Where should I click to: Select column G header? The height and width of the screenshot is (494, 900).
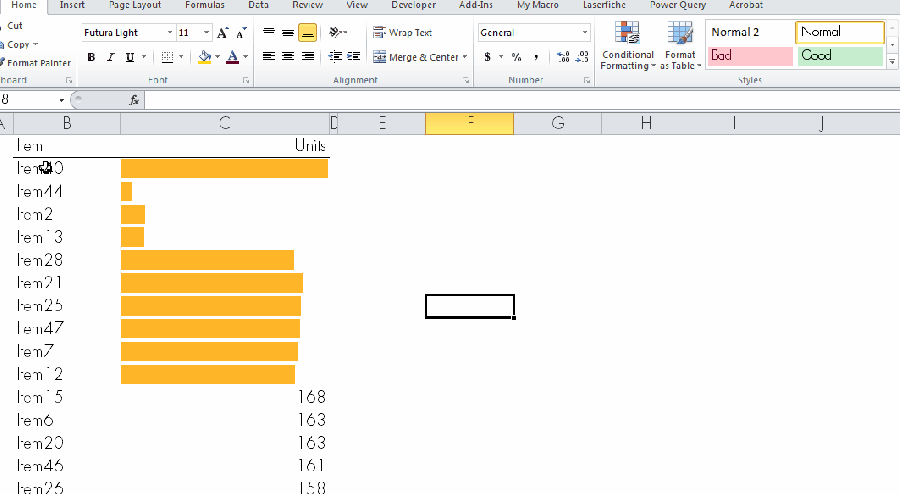[557, 123]
